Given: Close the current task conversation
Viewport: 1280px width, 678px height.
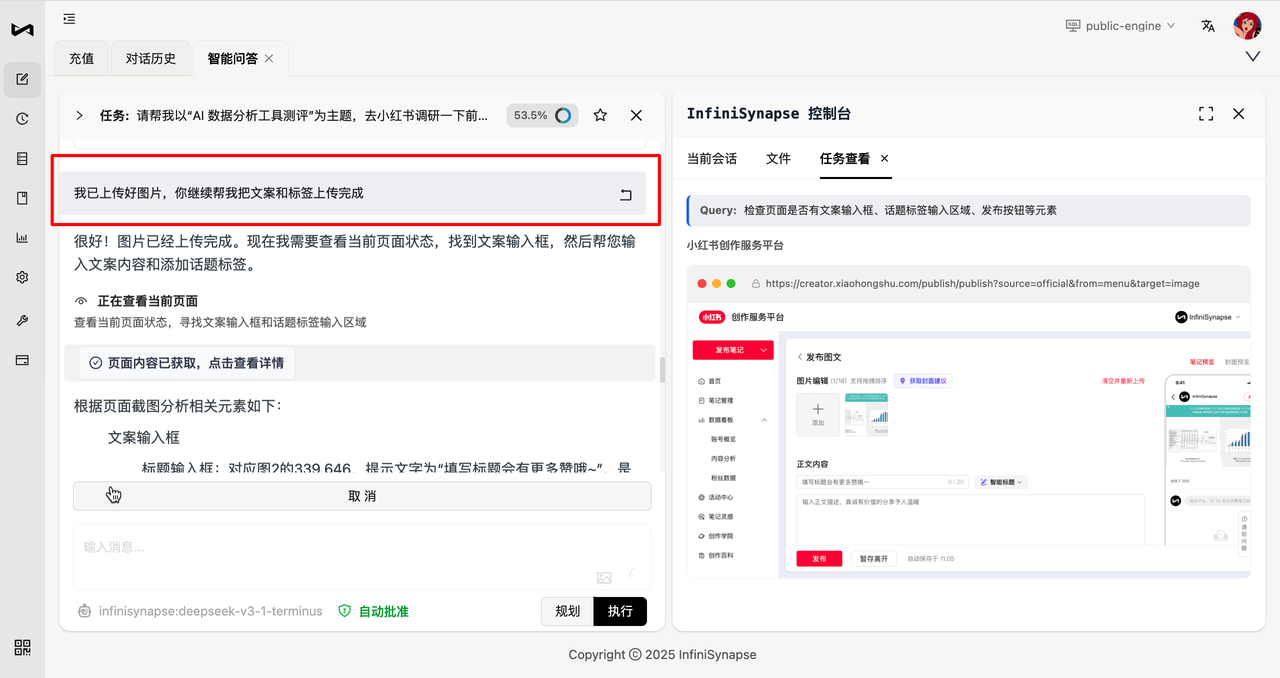Looking at the screenshot, I should 636,115.
